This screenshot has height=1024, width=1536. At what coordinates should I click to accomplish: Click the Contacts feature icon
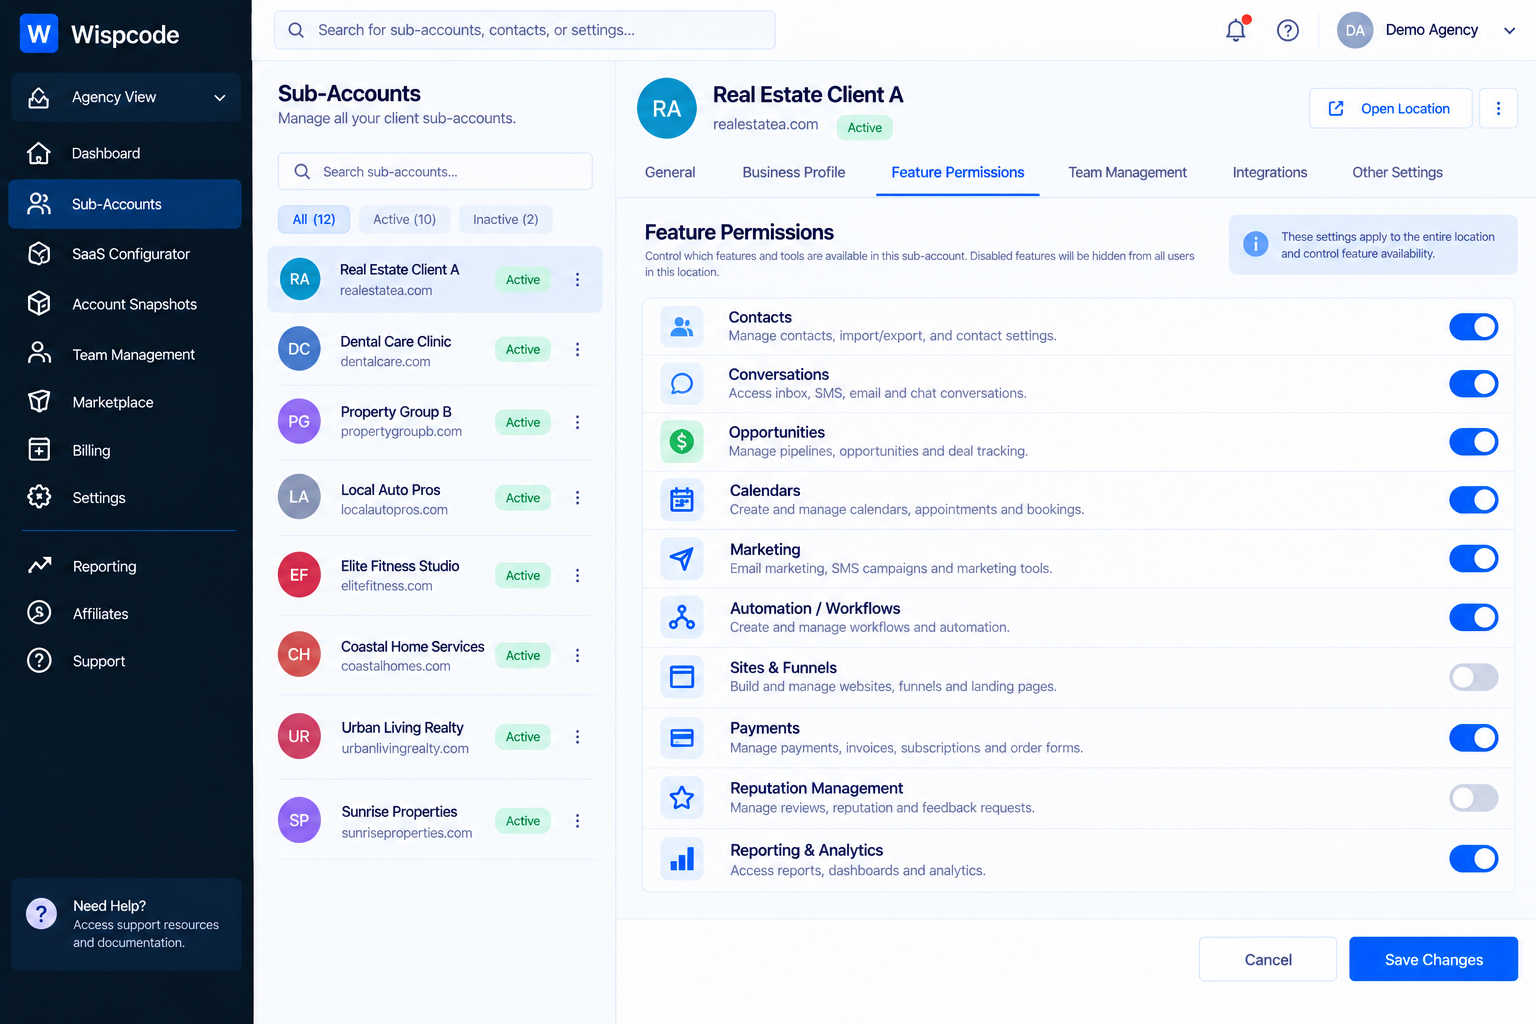[x=682, y=326]
